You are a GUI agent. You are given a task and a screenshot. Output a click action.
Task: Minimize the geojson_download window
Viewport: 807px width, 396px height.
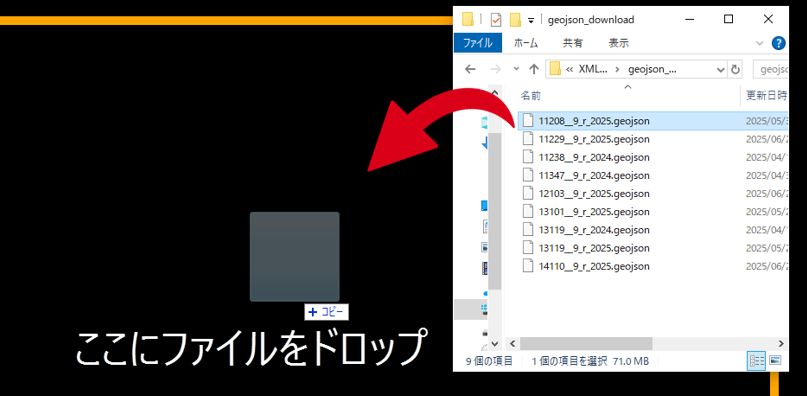[689, 20]
